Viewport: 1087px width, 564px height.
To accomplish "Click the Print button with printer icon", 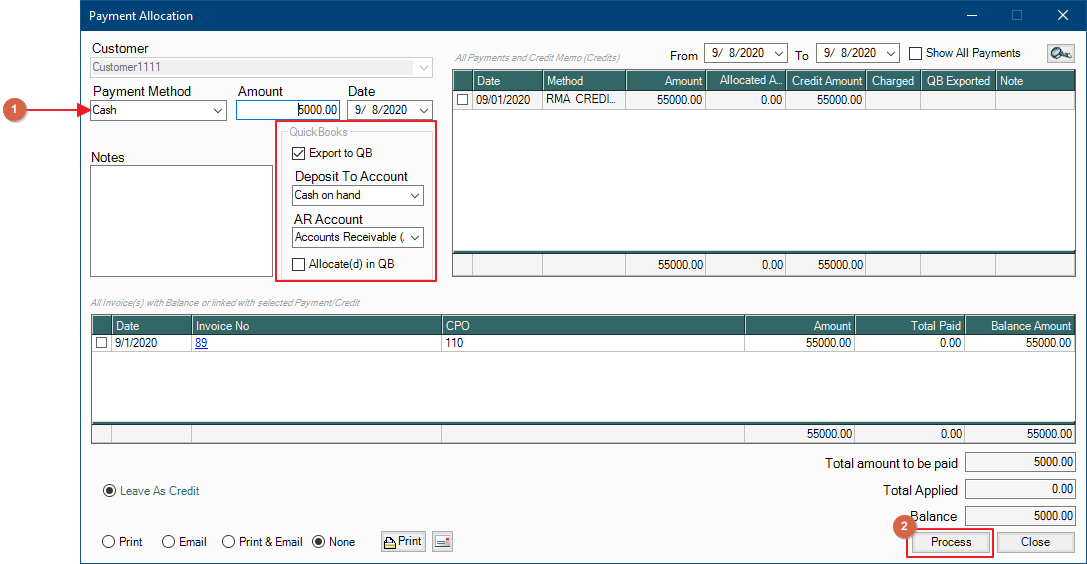I will [403, 541].
